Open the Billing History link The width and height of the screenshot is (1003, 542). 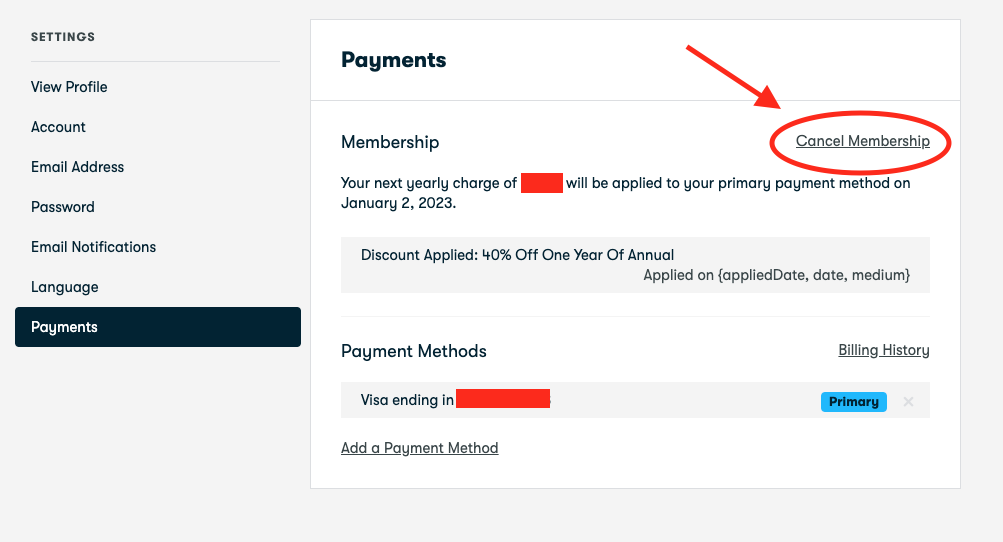(x=883, y=350)
